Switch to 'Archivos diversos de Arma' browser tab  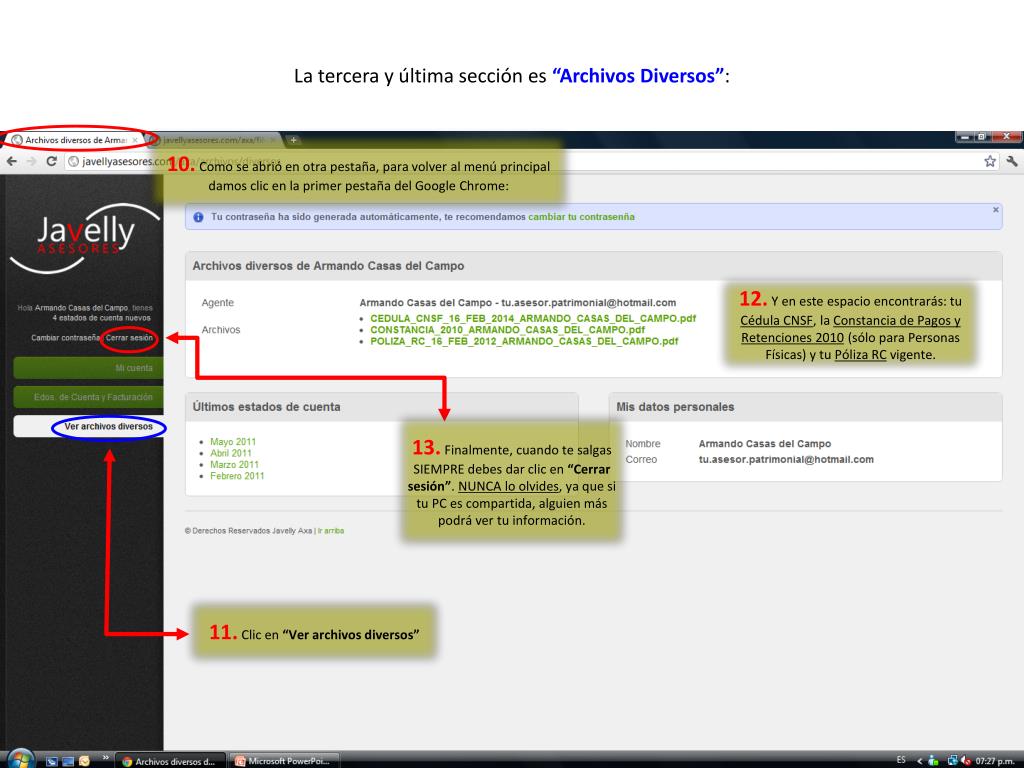[x=76, y=140]
